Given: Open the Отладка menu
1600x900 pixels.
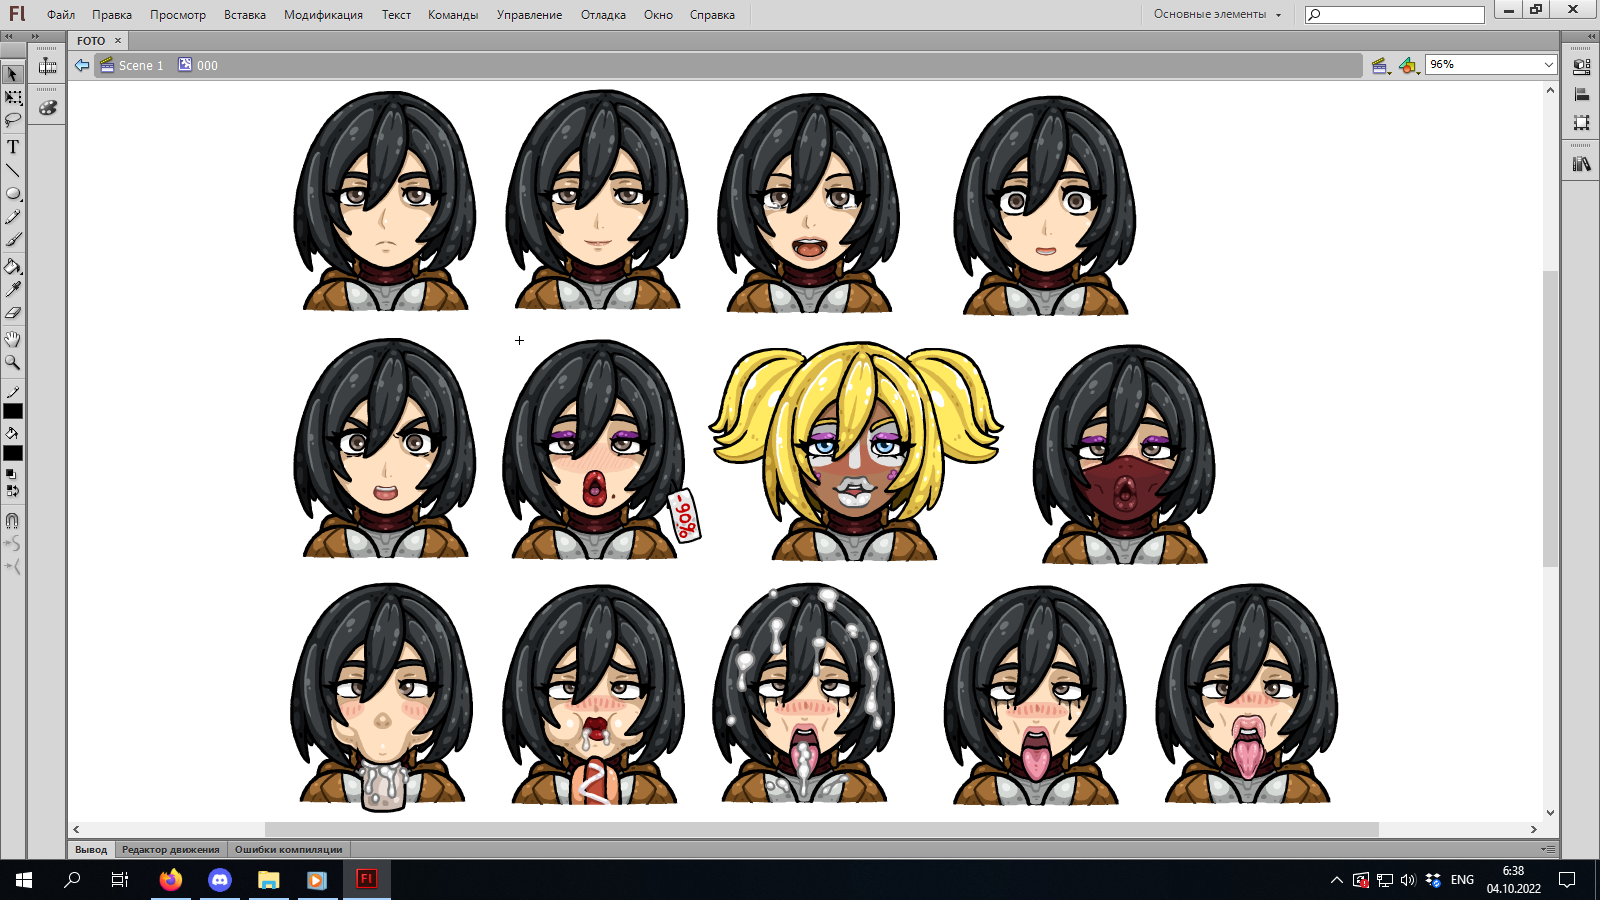Looking at the screenshot, I should pyautogui.click(x=603, y=15).
